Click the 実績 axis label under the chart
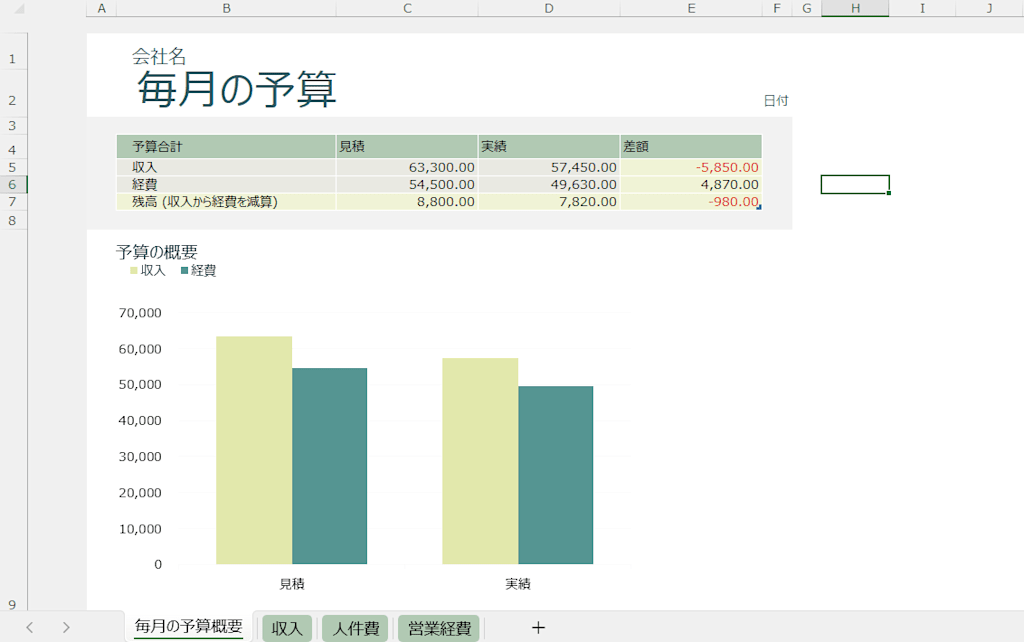The width and height of the screenshot is (1024, 642). point(518,584)
